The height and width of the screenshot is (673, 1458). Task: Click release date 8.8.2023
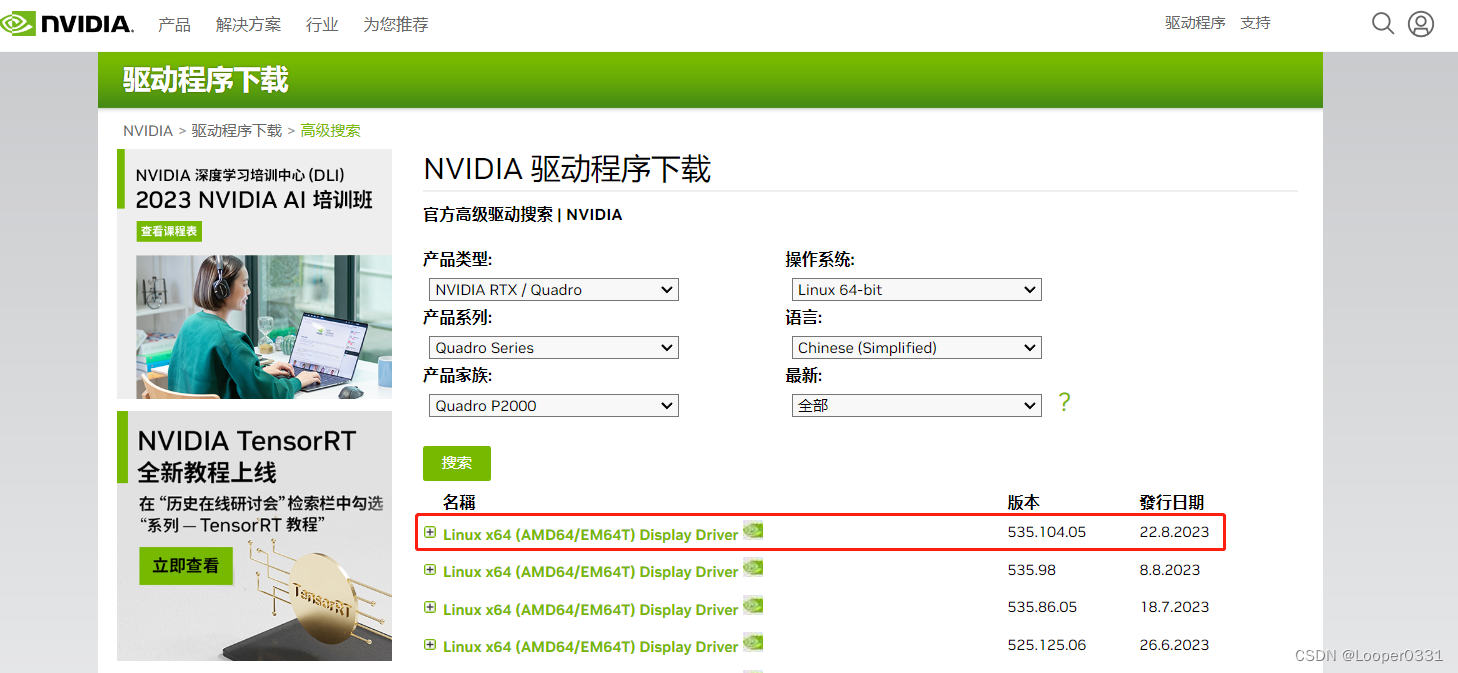tap(1170, 570)
